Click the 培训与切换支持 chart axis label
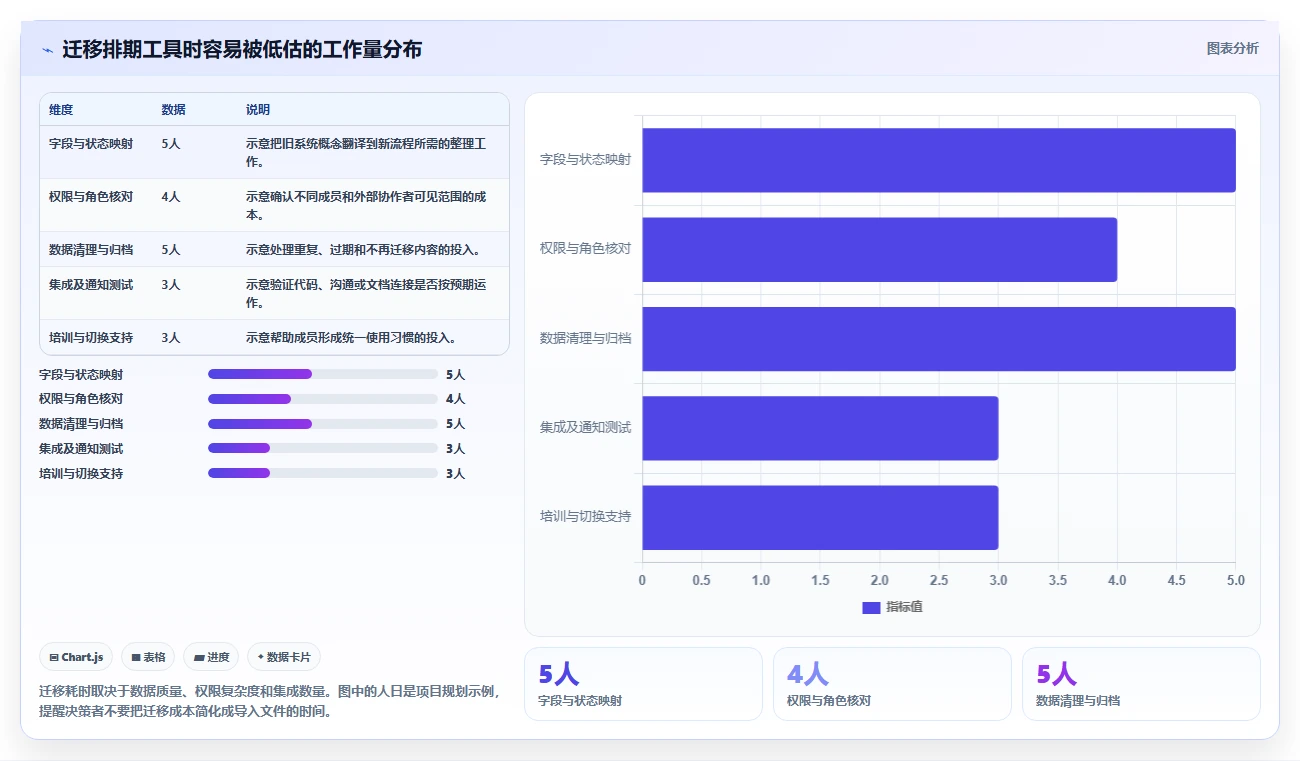The width and height of the screenshot is (1300, 761). pos(585,517)
